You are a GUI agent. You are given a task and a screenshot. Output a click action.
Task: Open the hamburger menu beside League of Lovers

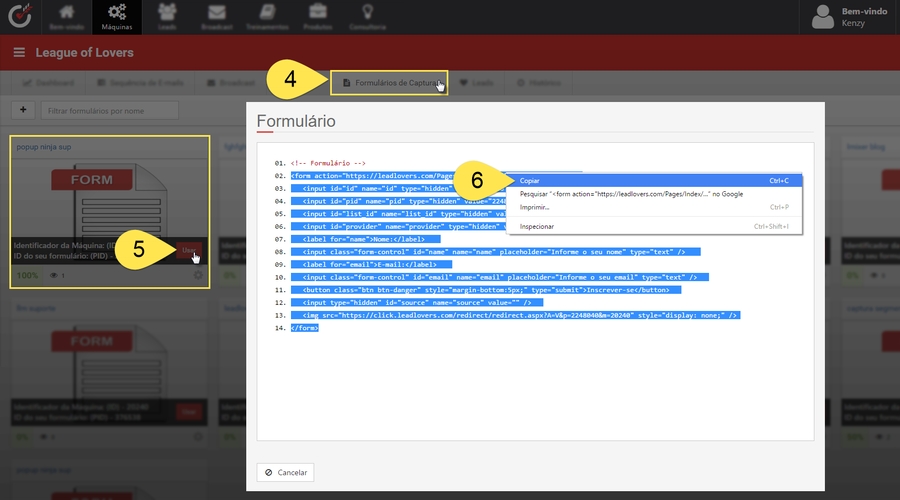(19, 52)
